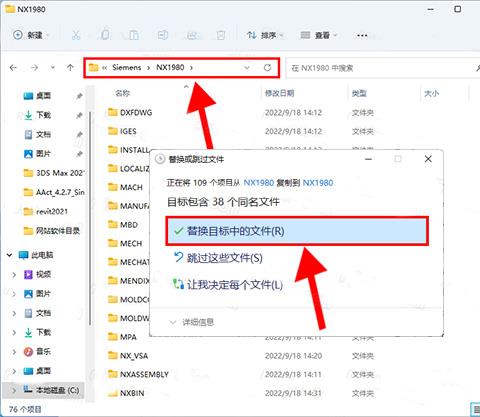Refresh the NX1980 folder view
Viewport: 480px width, 417px height.
pos(267,68)
